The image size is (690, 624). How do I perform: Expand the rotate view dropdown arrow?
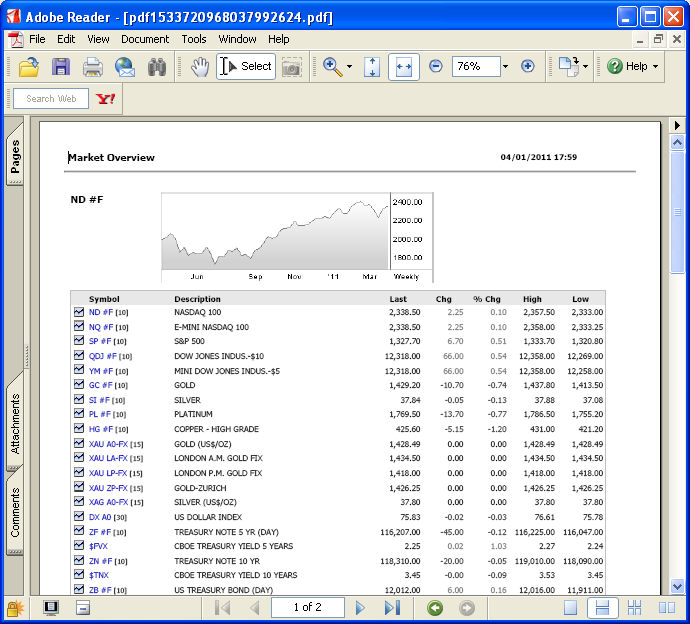585,67
